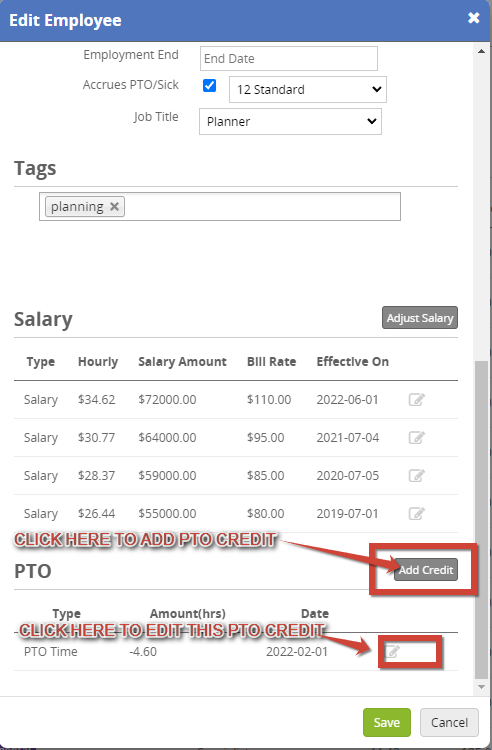Click the Effective On column header
Screen dimensions: 492x750
click(352, 362)
